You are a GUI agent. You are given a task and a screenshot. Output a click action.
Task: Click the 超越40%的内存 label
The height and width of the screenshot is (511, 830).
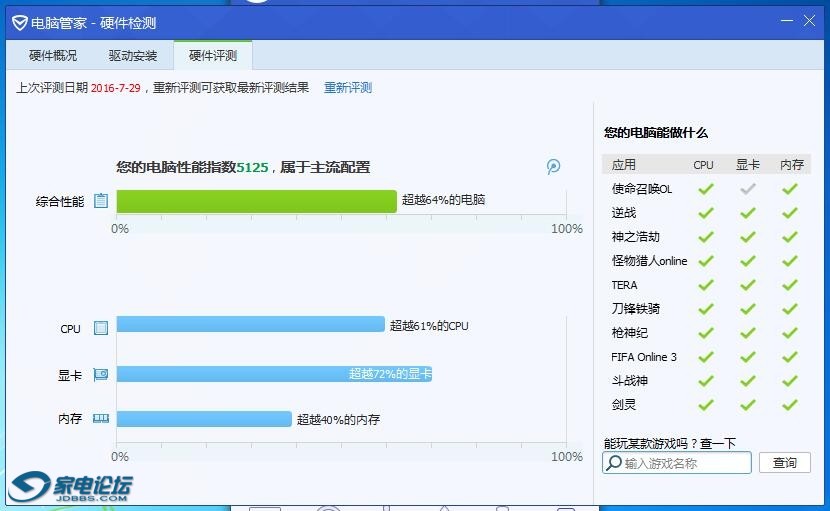click(x=338, y=419)
